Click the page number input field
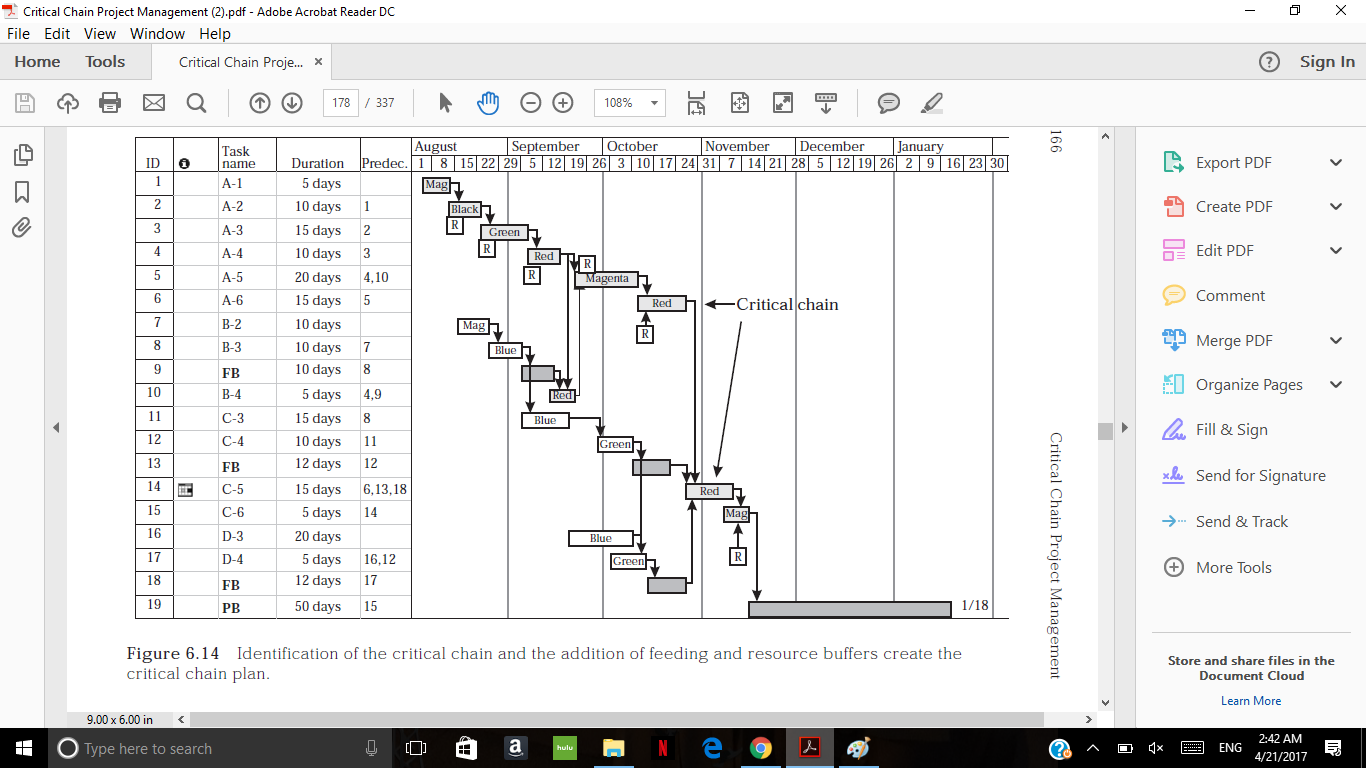Screen dimensions: 1366x768 coord(341,103)
